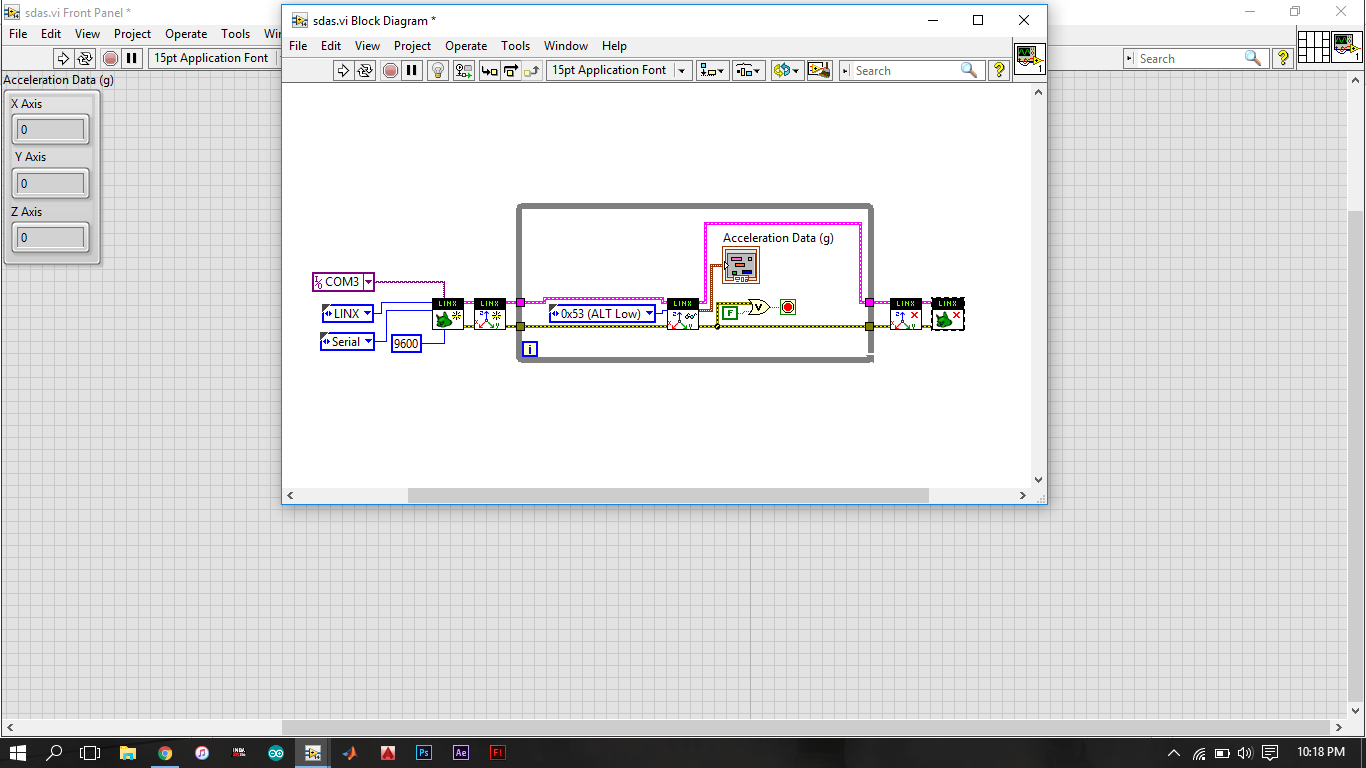Open Windows Start menu
1366x768 pixels.
pyautogui.click(x=18, y=753)
